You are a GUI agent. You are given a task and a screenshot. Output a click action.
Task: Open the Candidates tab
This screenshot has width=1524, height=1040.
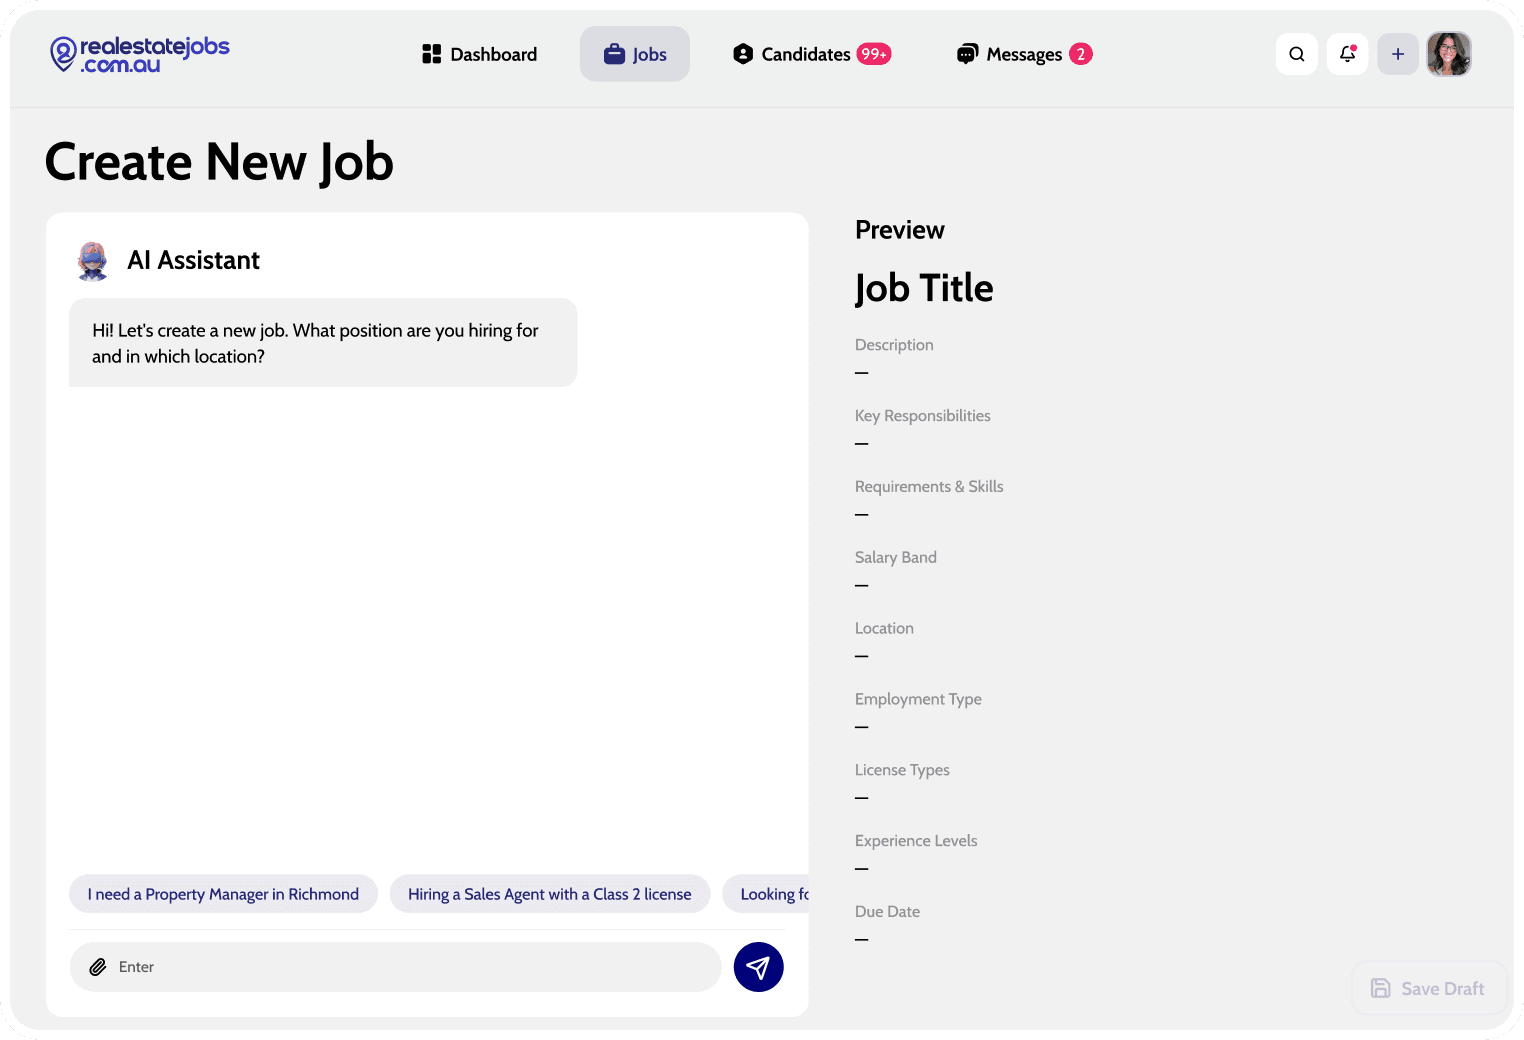(x=811, y=54)
